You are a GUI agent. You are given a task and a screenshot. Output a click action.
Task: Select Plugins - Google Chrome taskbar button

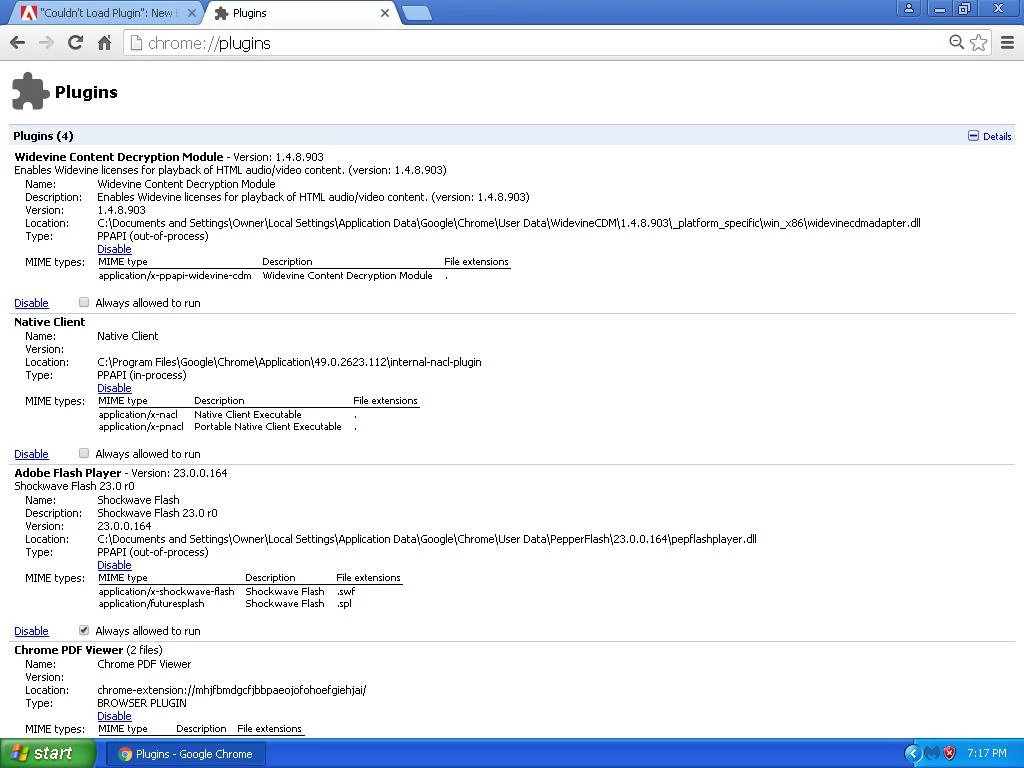pos(186,754)
